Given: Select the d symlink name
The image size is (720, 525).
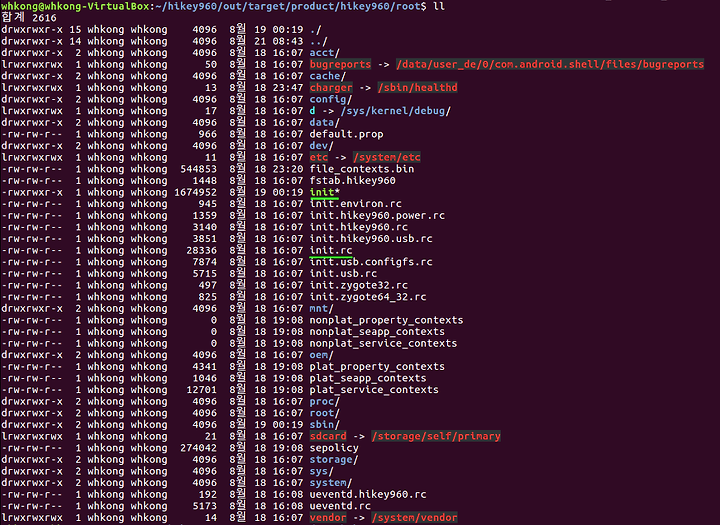Looking at the screenshot, I should pyautogui.click(x=312, y=111).
